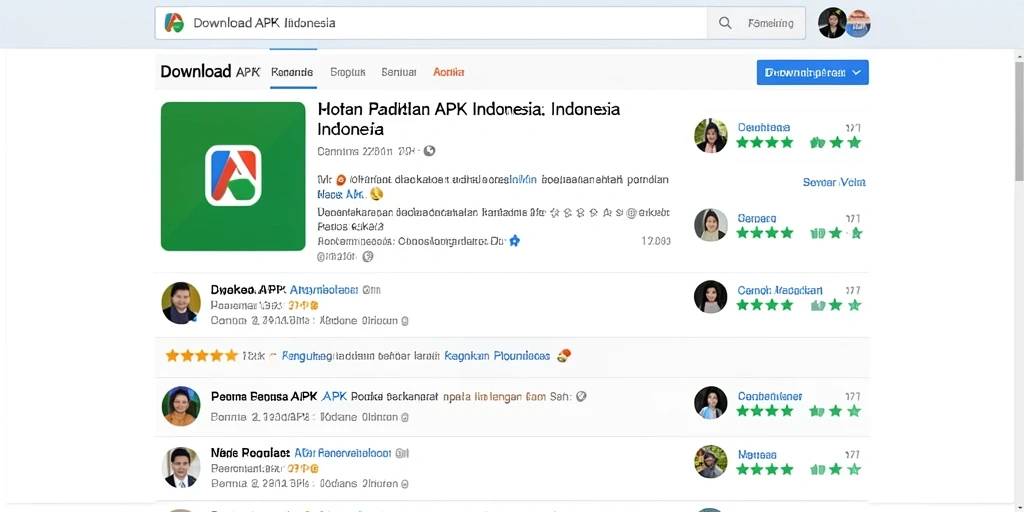
Task: Click the thumbs-up icon in the Conbentiener review
Action: (x=818, y=411)
